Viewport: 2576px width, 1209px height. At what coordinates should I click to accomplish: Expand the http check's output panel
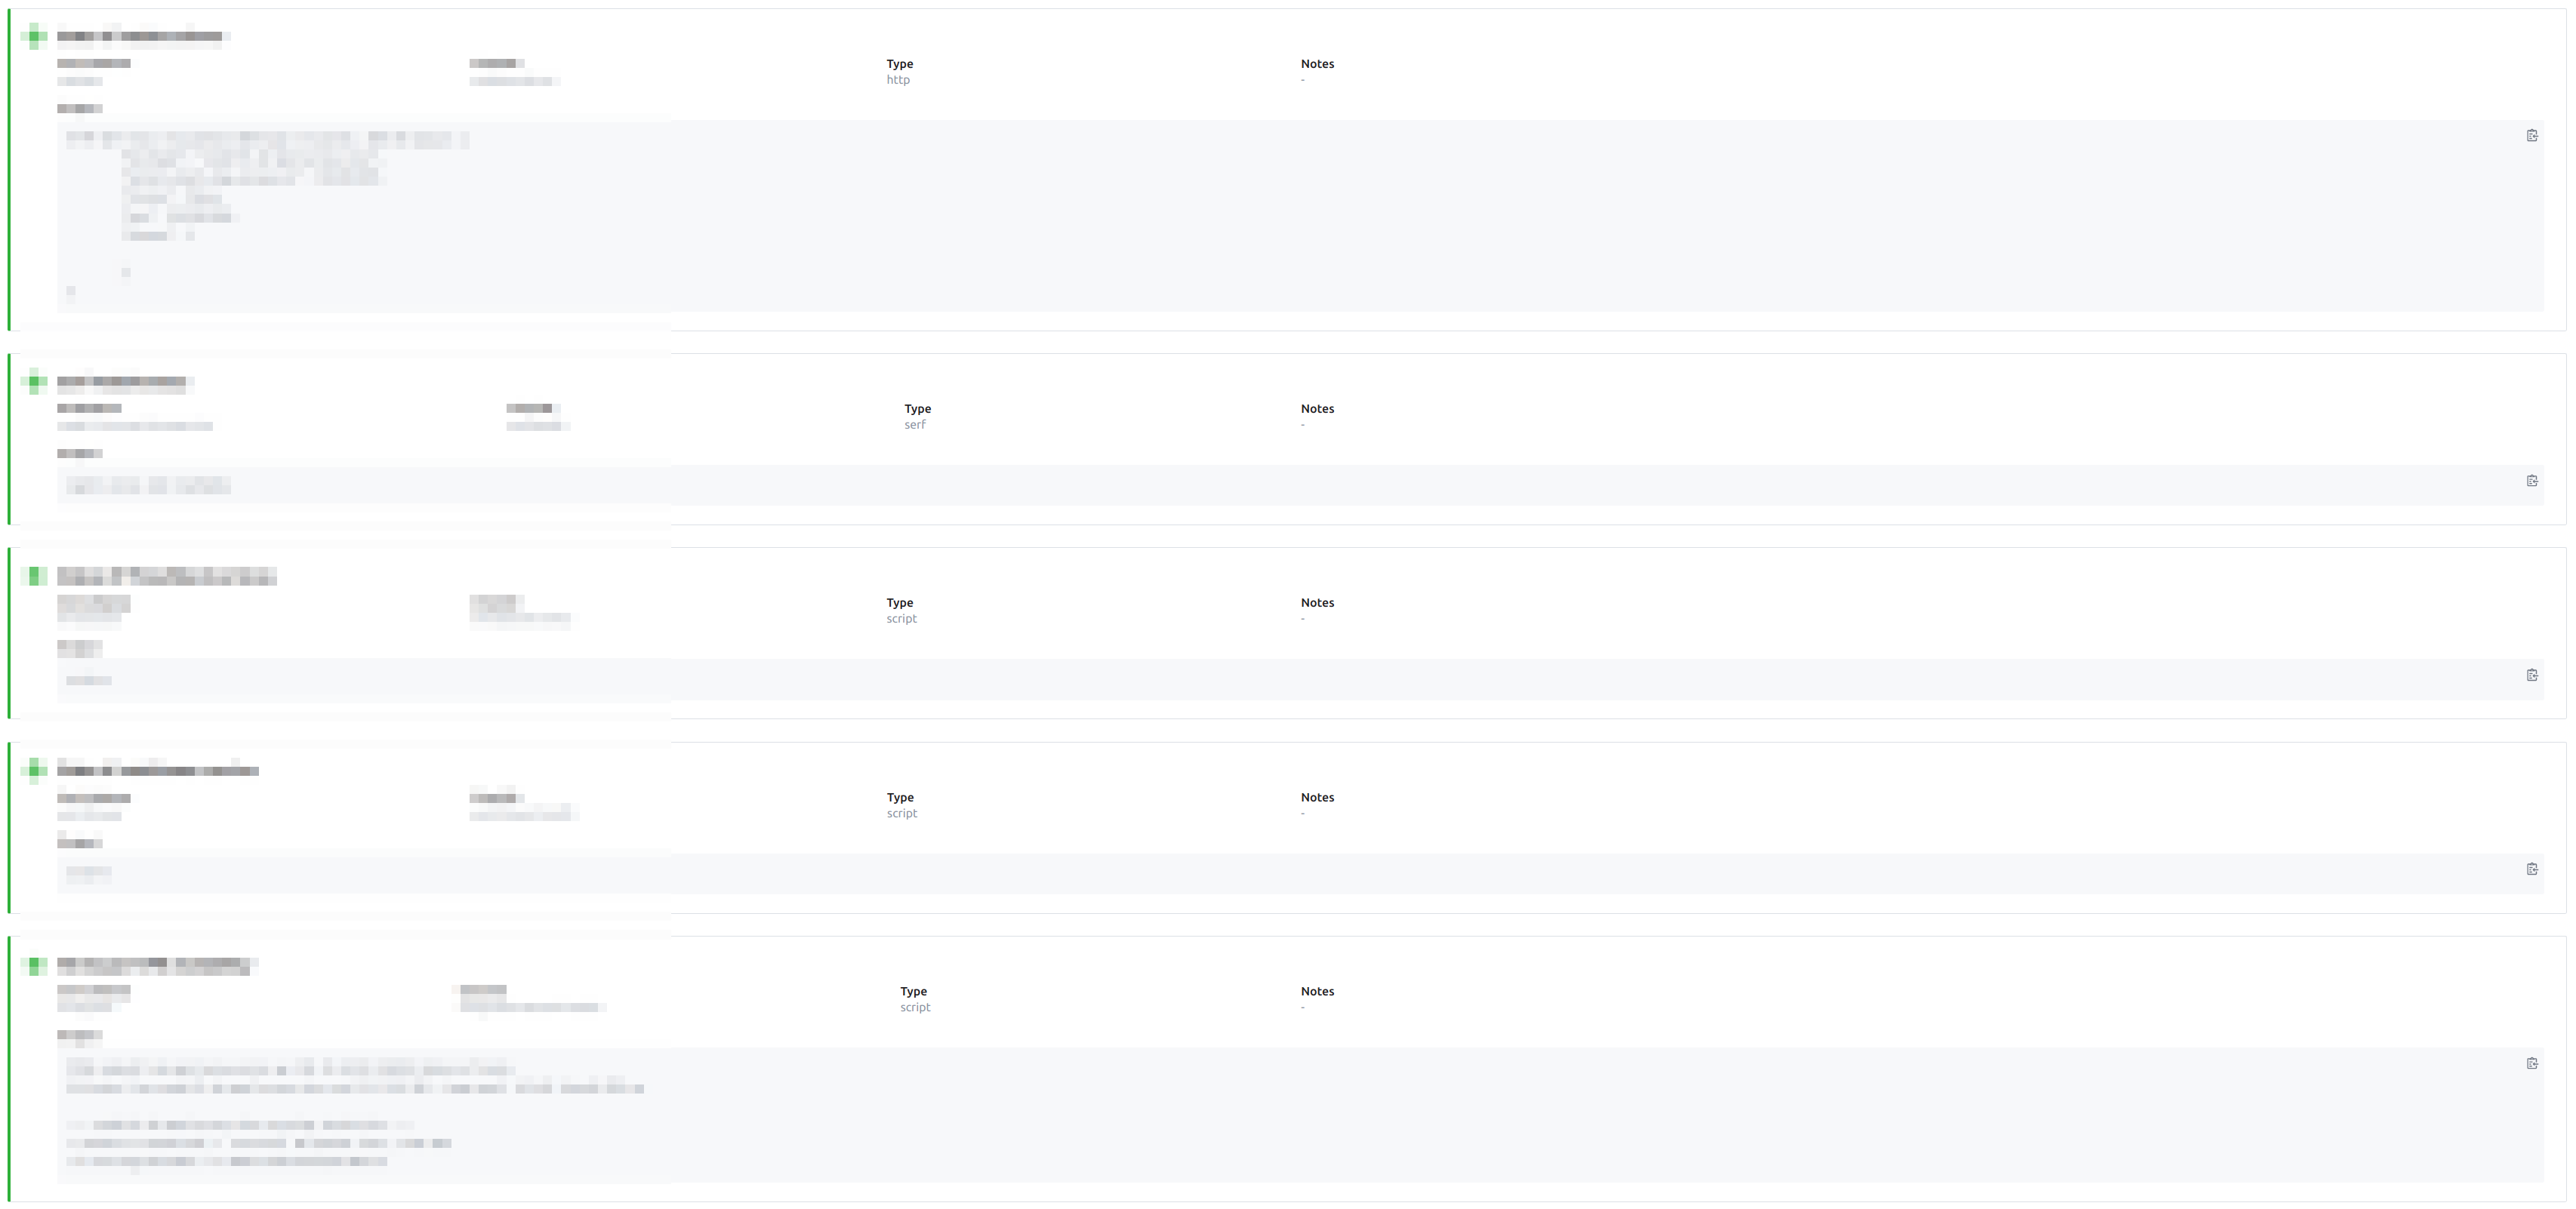80,108
